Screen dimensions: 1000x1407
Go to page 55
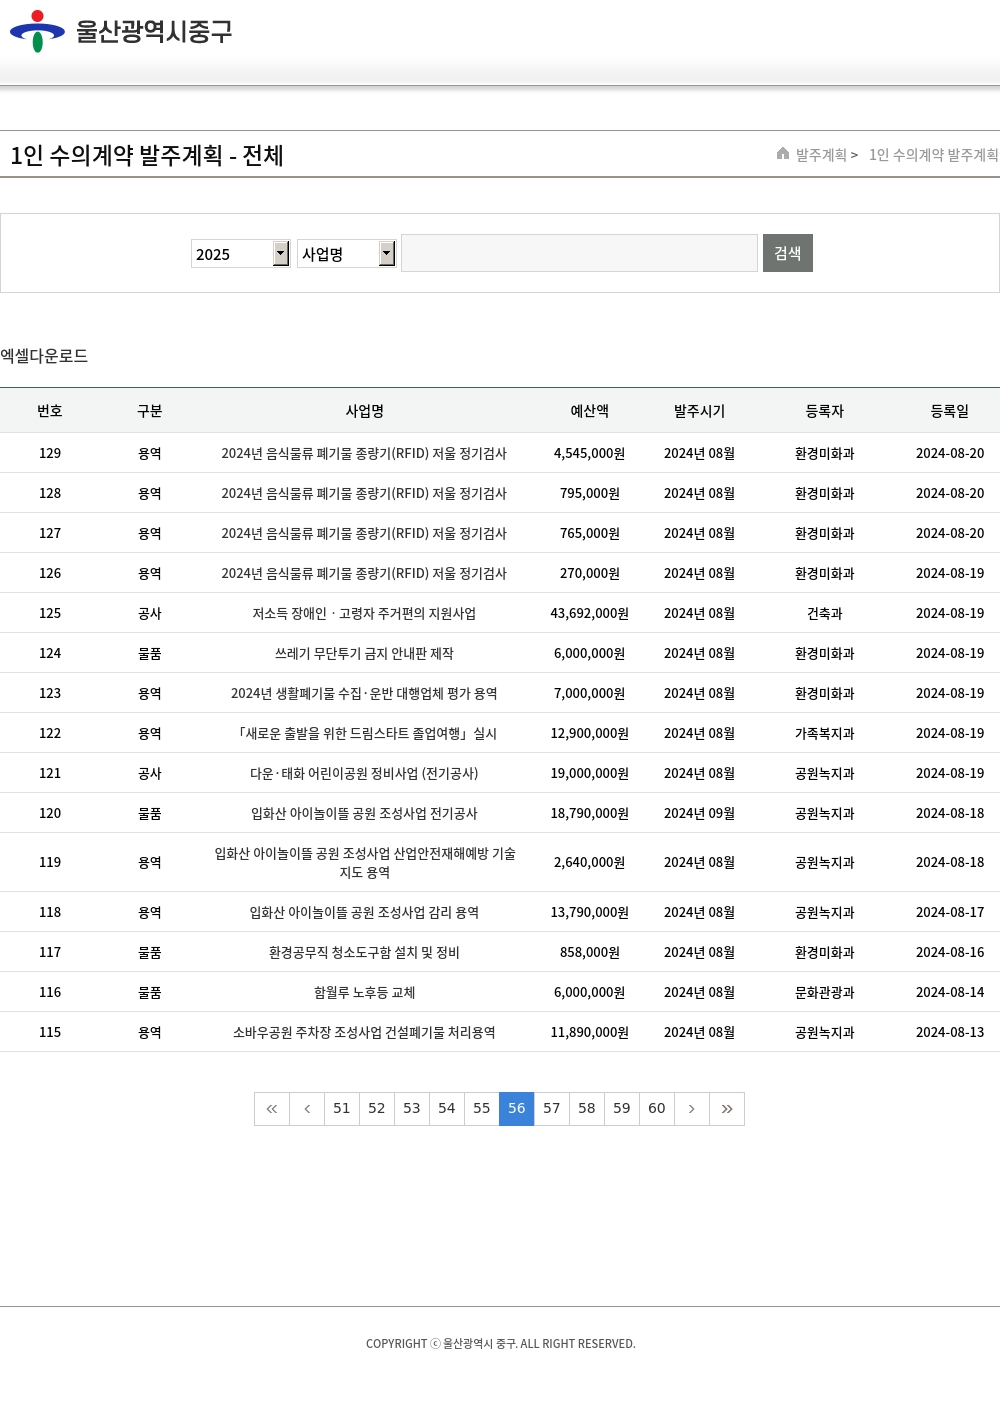[482, 1109]
